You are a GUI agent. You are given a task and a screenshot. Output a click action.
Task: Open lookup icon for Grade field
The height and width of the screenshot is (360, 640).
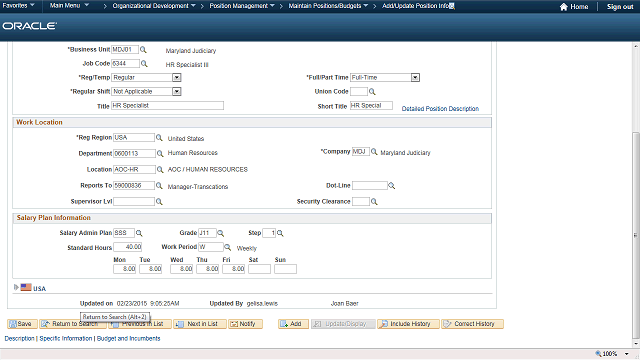(x=220, y=233)
